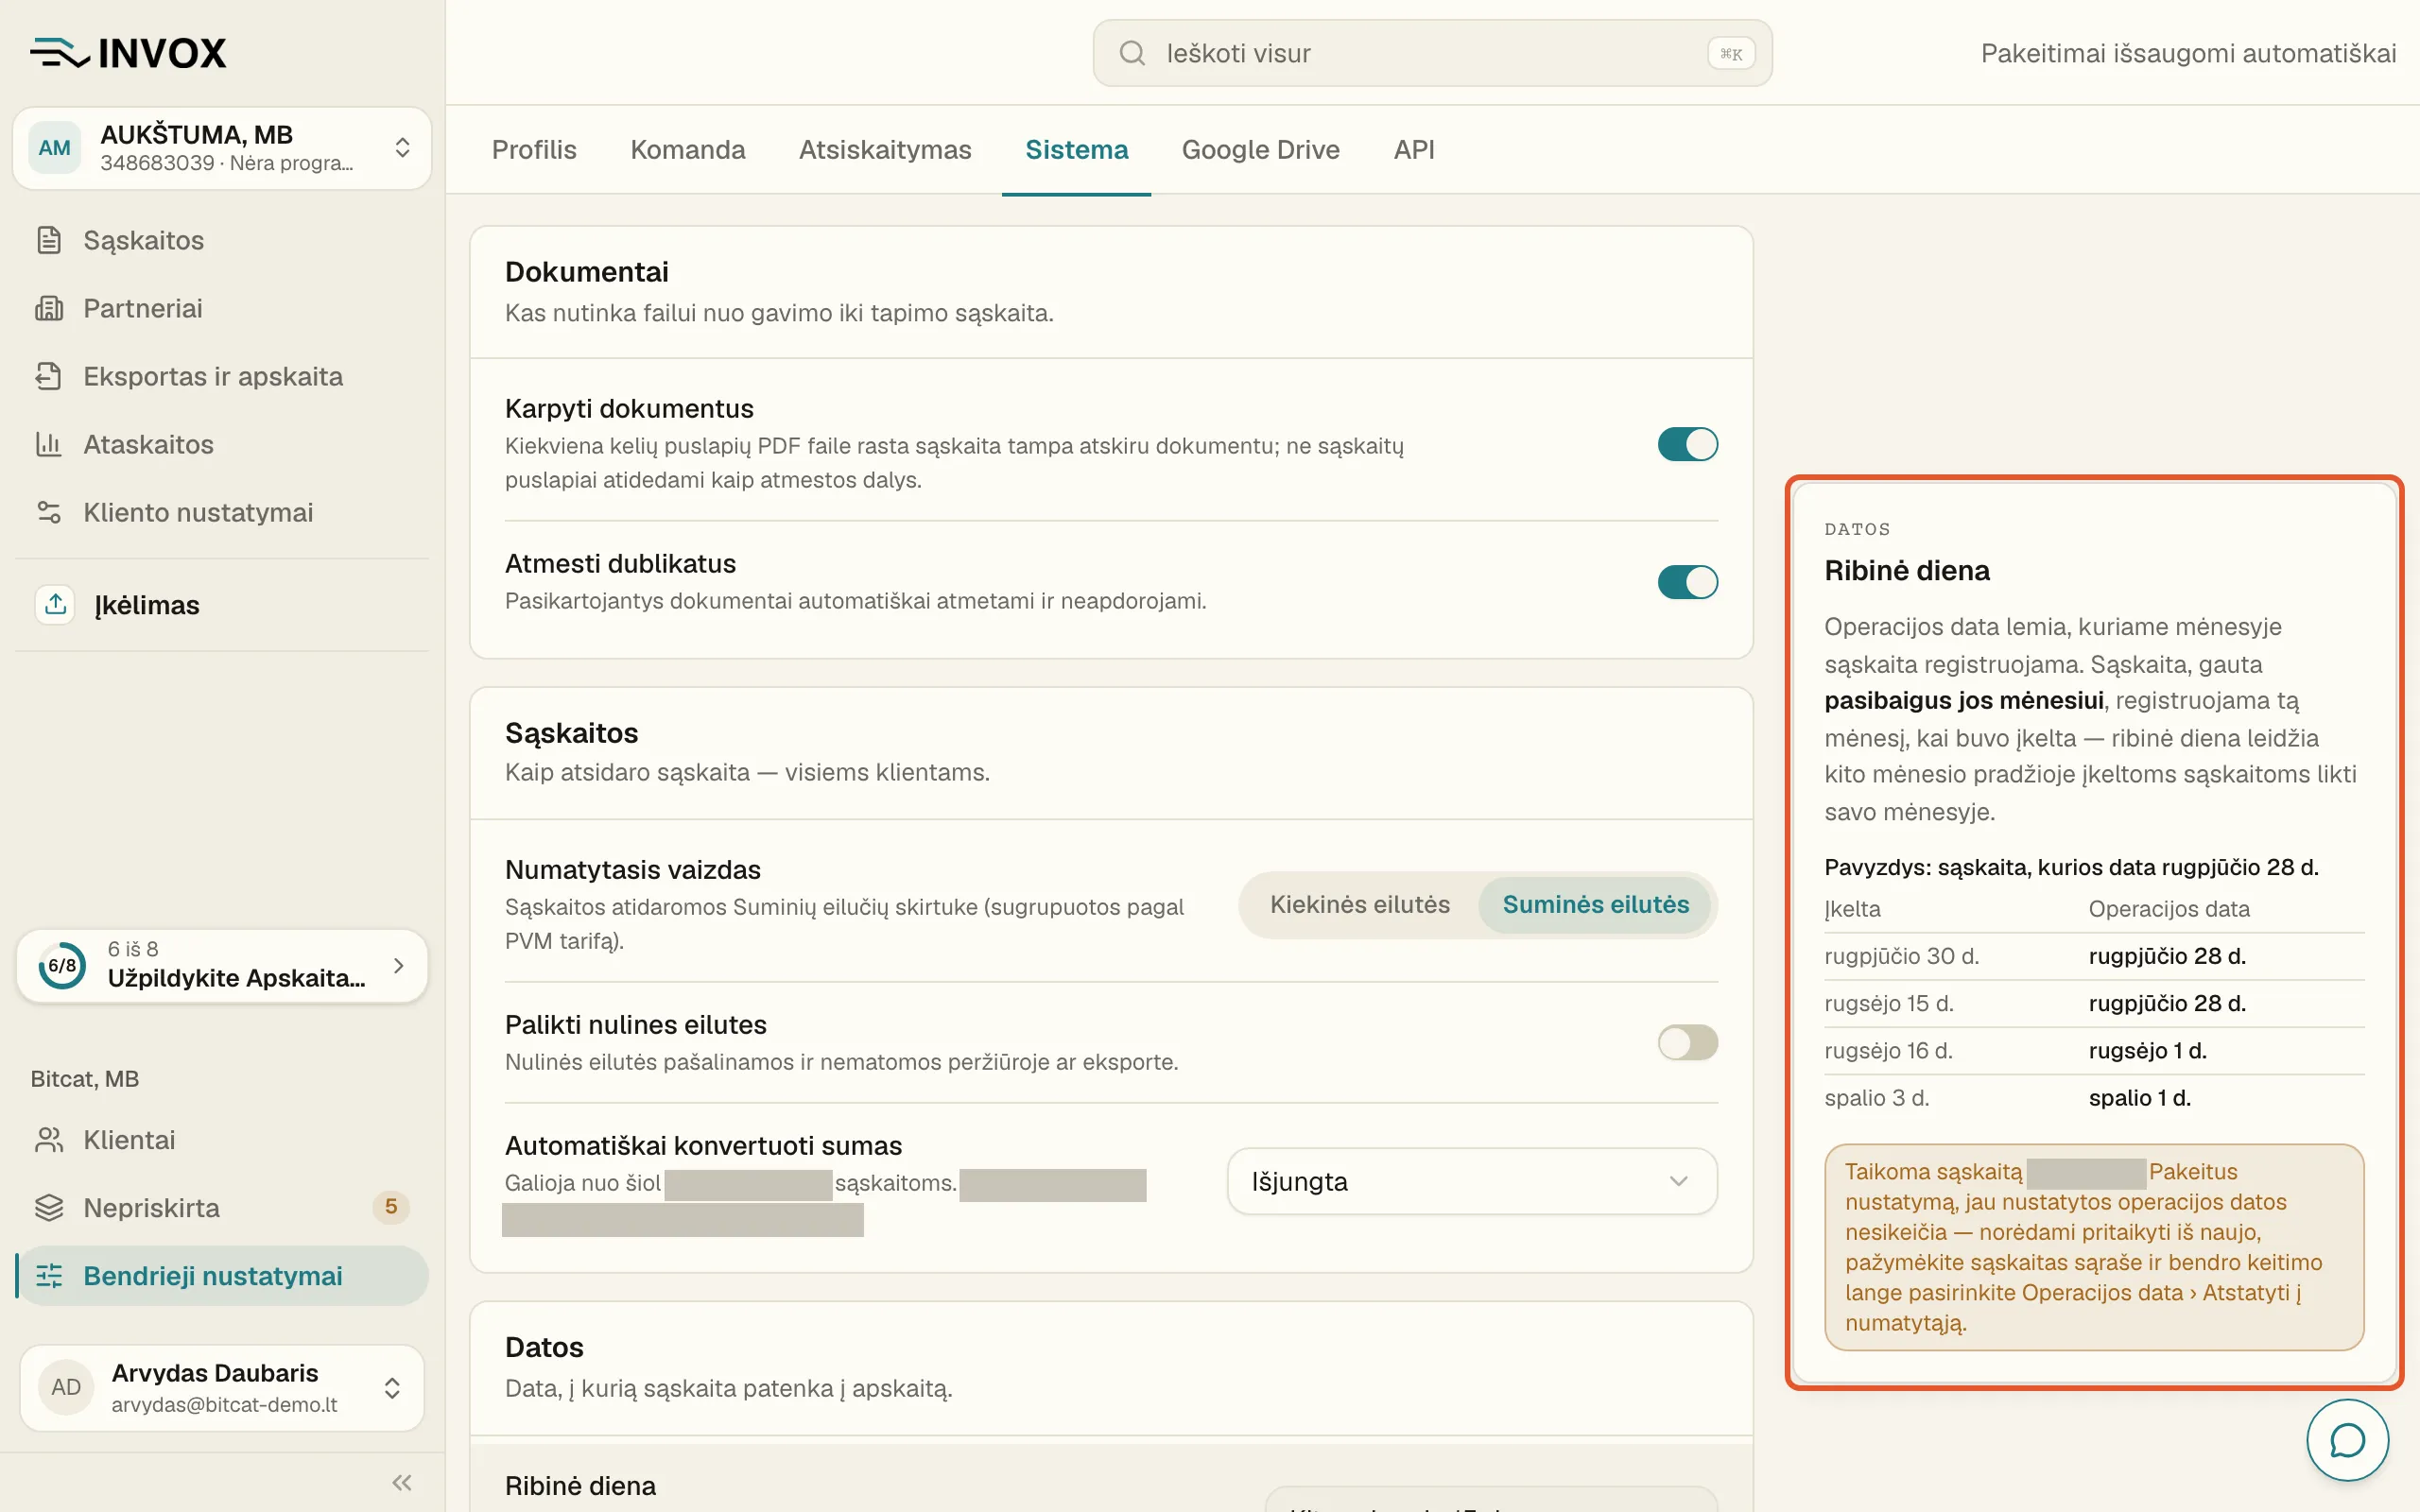Click the INVOX logo
This screenshot has width=2420, height=1512.
click(x=128, y=53)
